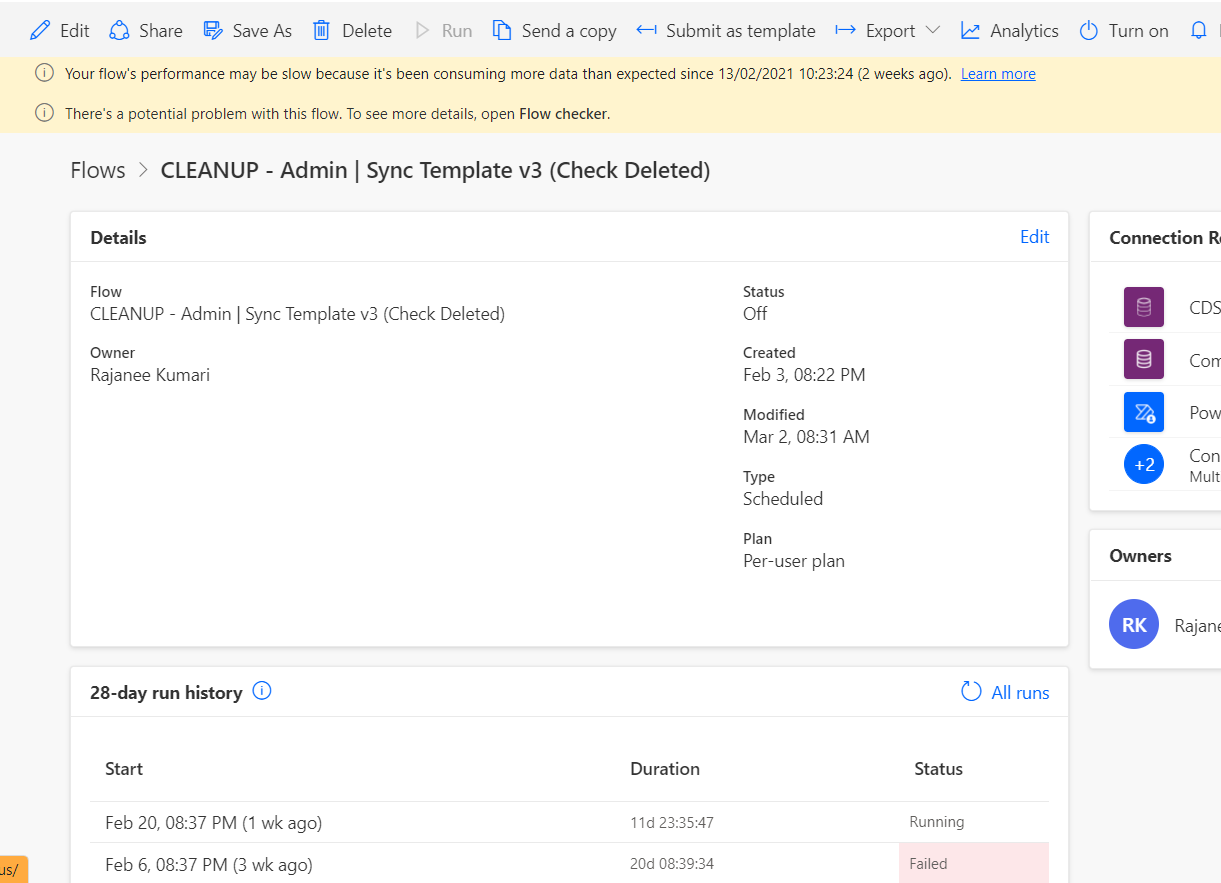Click the Status column header

click(938, 769)
